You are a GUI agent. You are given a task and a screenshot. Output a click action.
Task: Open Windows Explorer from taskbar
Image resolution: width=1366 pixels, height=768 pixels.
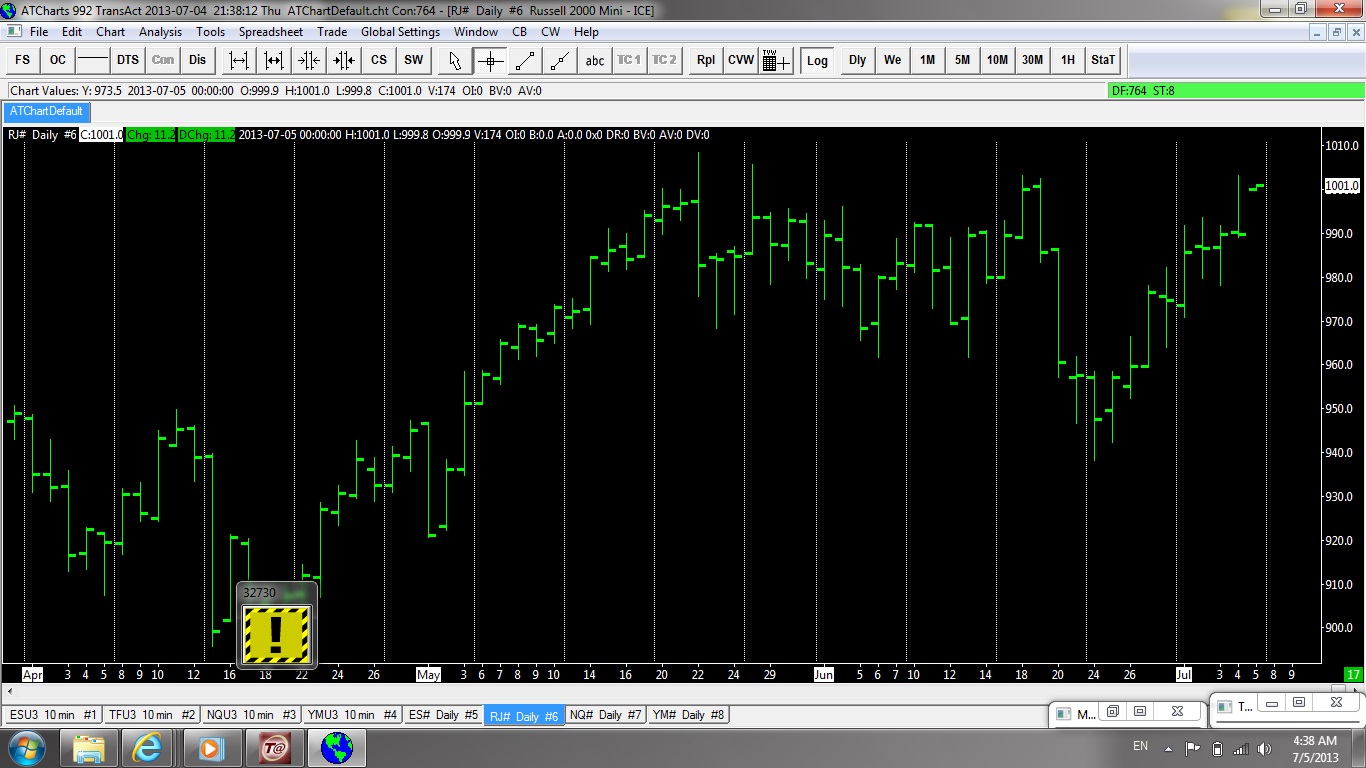tap(89, 747)
